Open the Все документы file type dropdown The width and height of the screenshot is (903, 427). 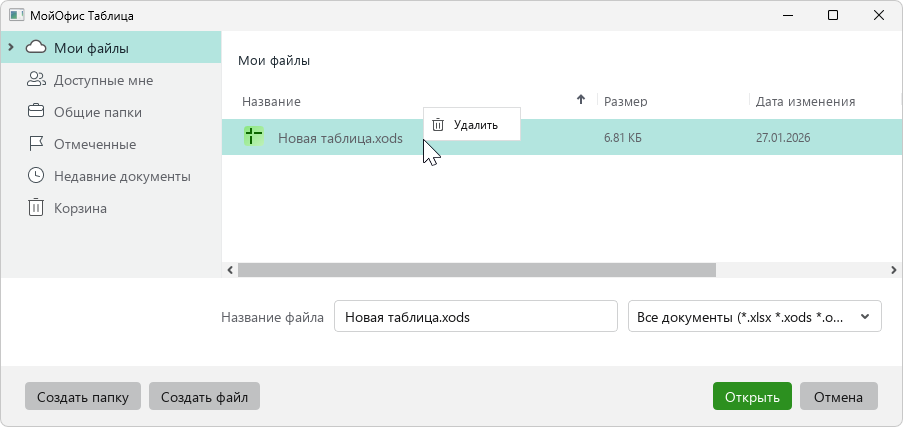point(754,316)
